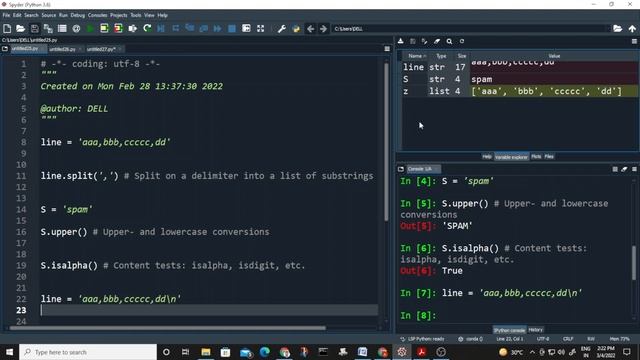Start debugging the file
Viewport: 640px width, 360px height.
(161, 29)
